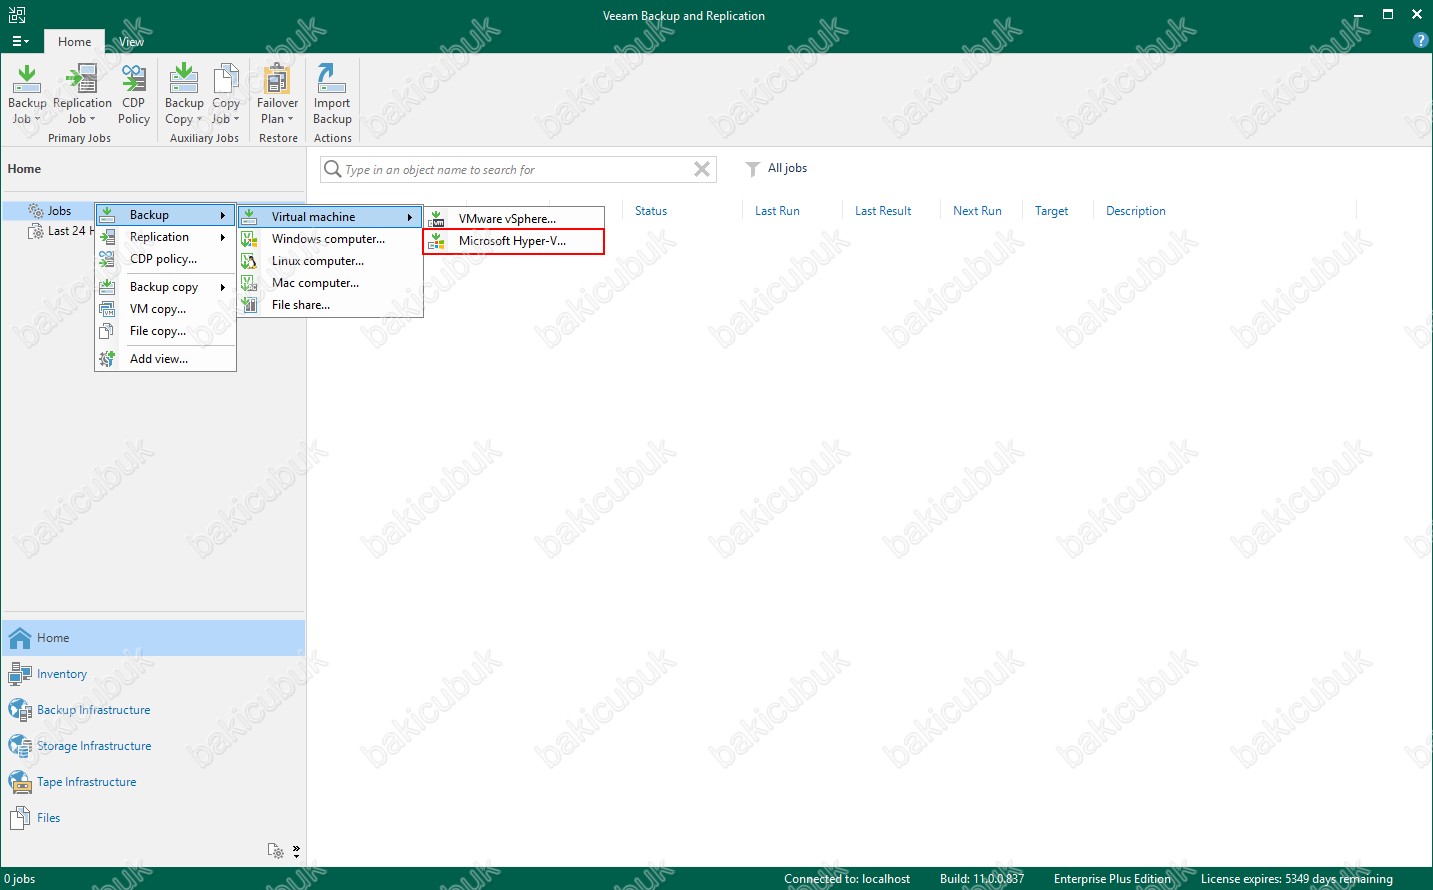Sort by the Last Run column header

coord(777,211)
